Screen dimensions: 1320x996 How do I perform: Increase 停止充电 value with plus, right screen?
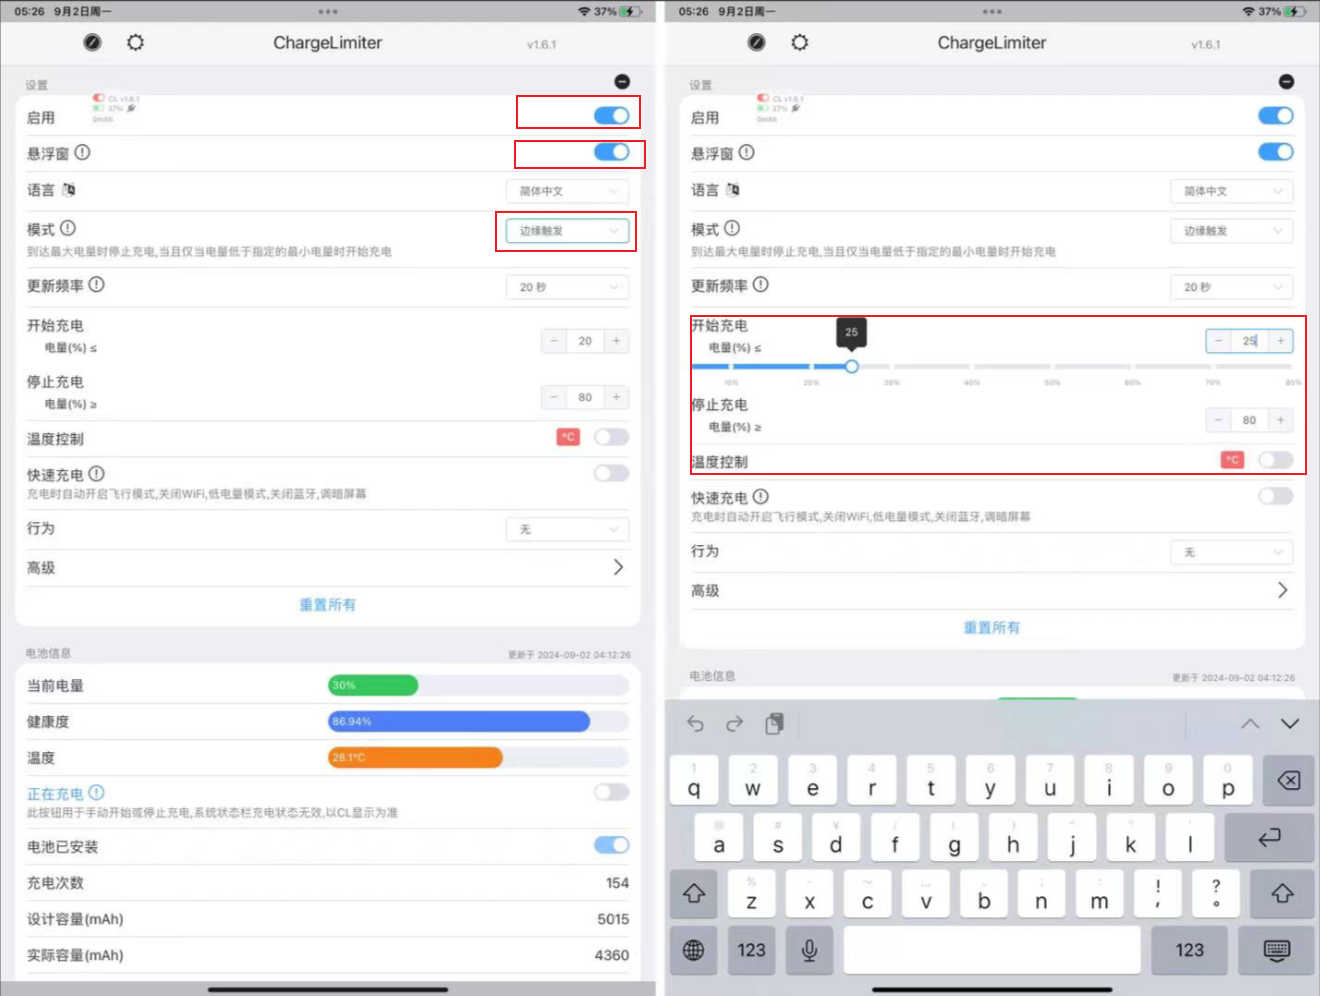(x=1280, y=420)
